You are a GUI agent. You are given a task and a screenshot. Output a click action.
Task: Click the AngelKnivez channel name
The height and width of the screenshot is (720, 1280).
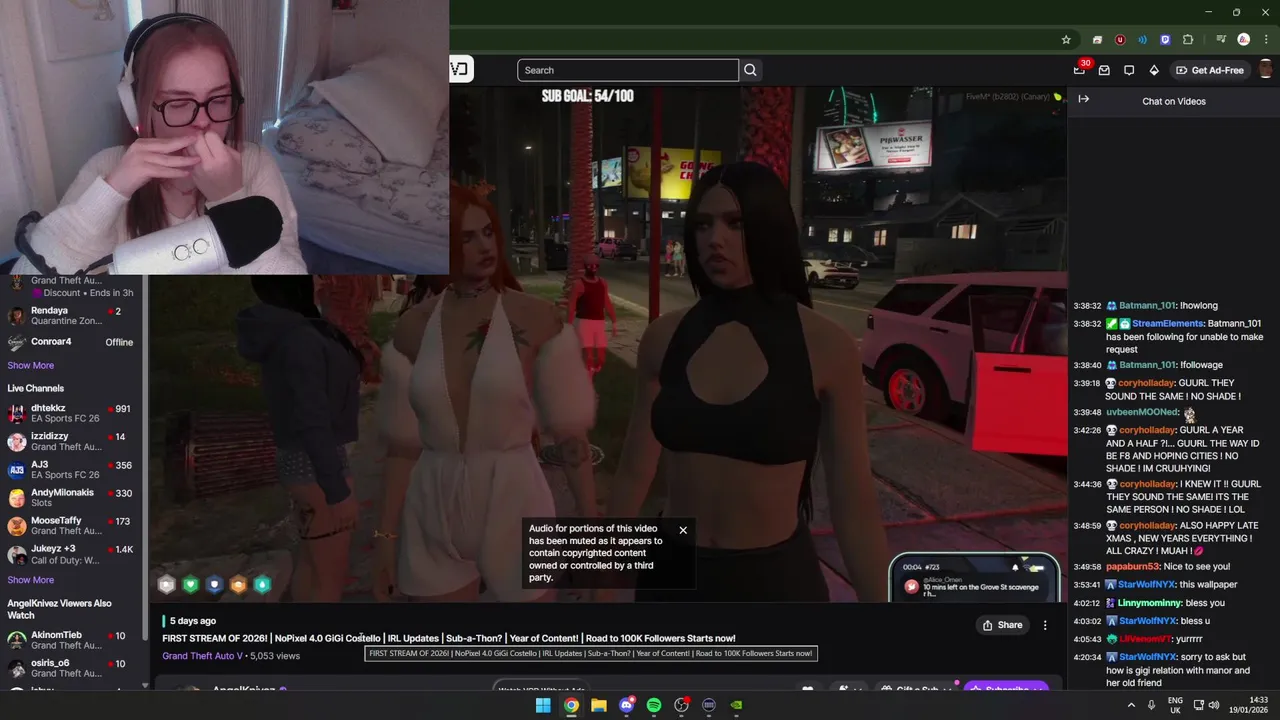tap(243, 690)
